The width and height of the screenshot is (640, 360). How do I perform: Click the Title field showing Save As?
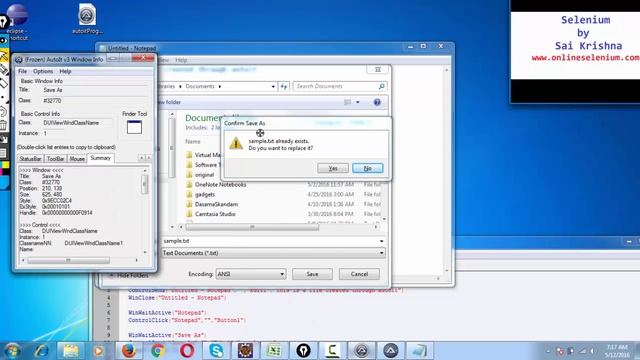click(94, 90)
